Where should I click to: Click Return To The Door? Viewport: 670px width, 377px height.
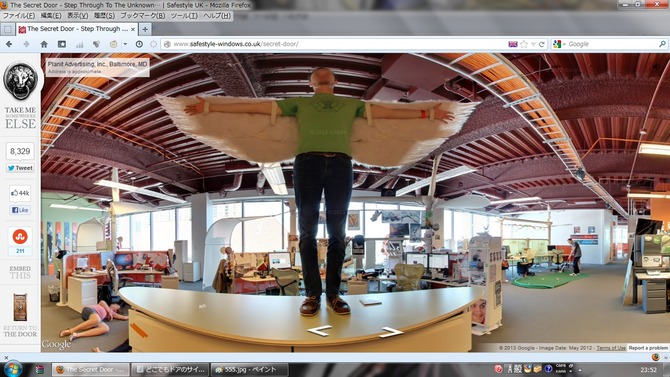pyautogui.click(x=20, y=331)
